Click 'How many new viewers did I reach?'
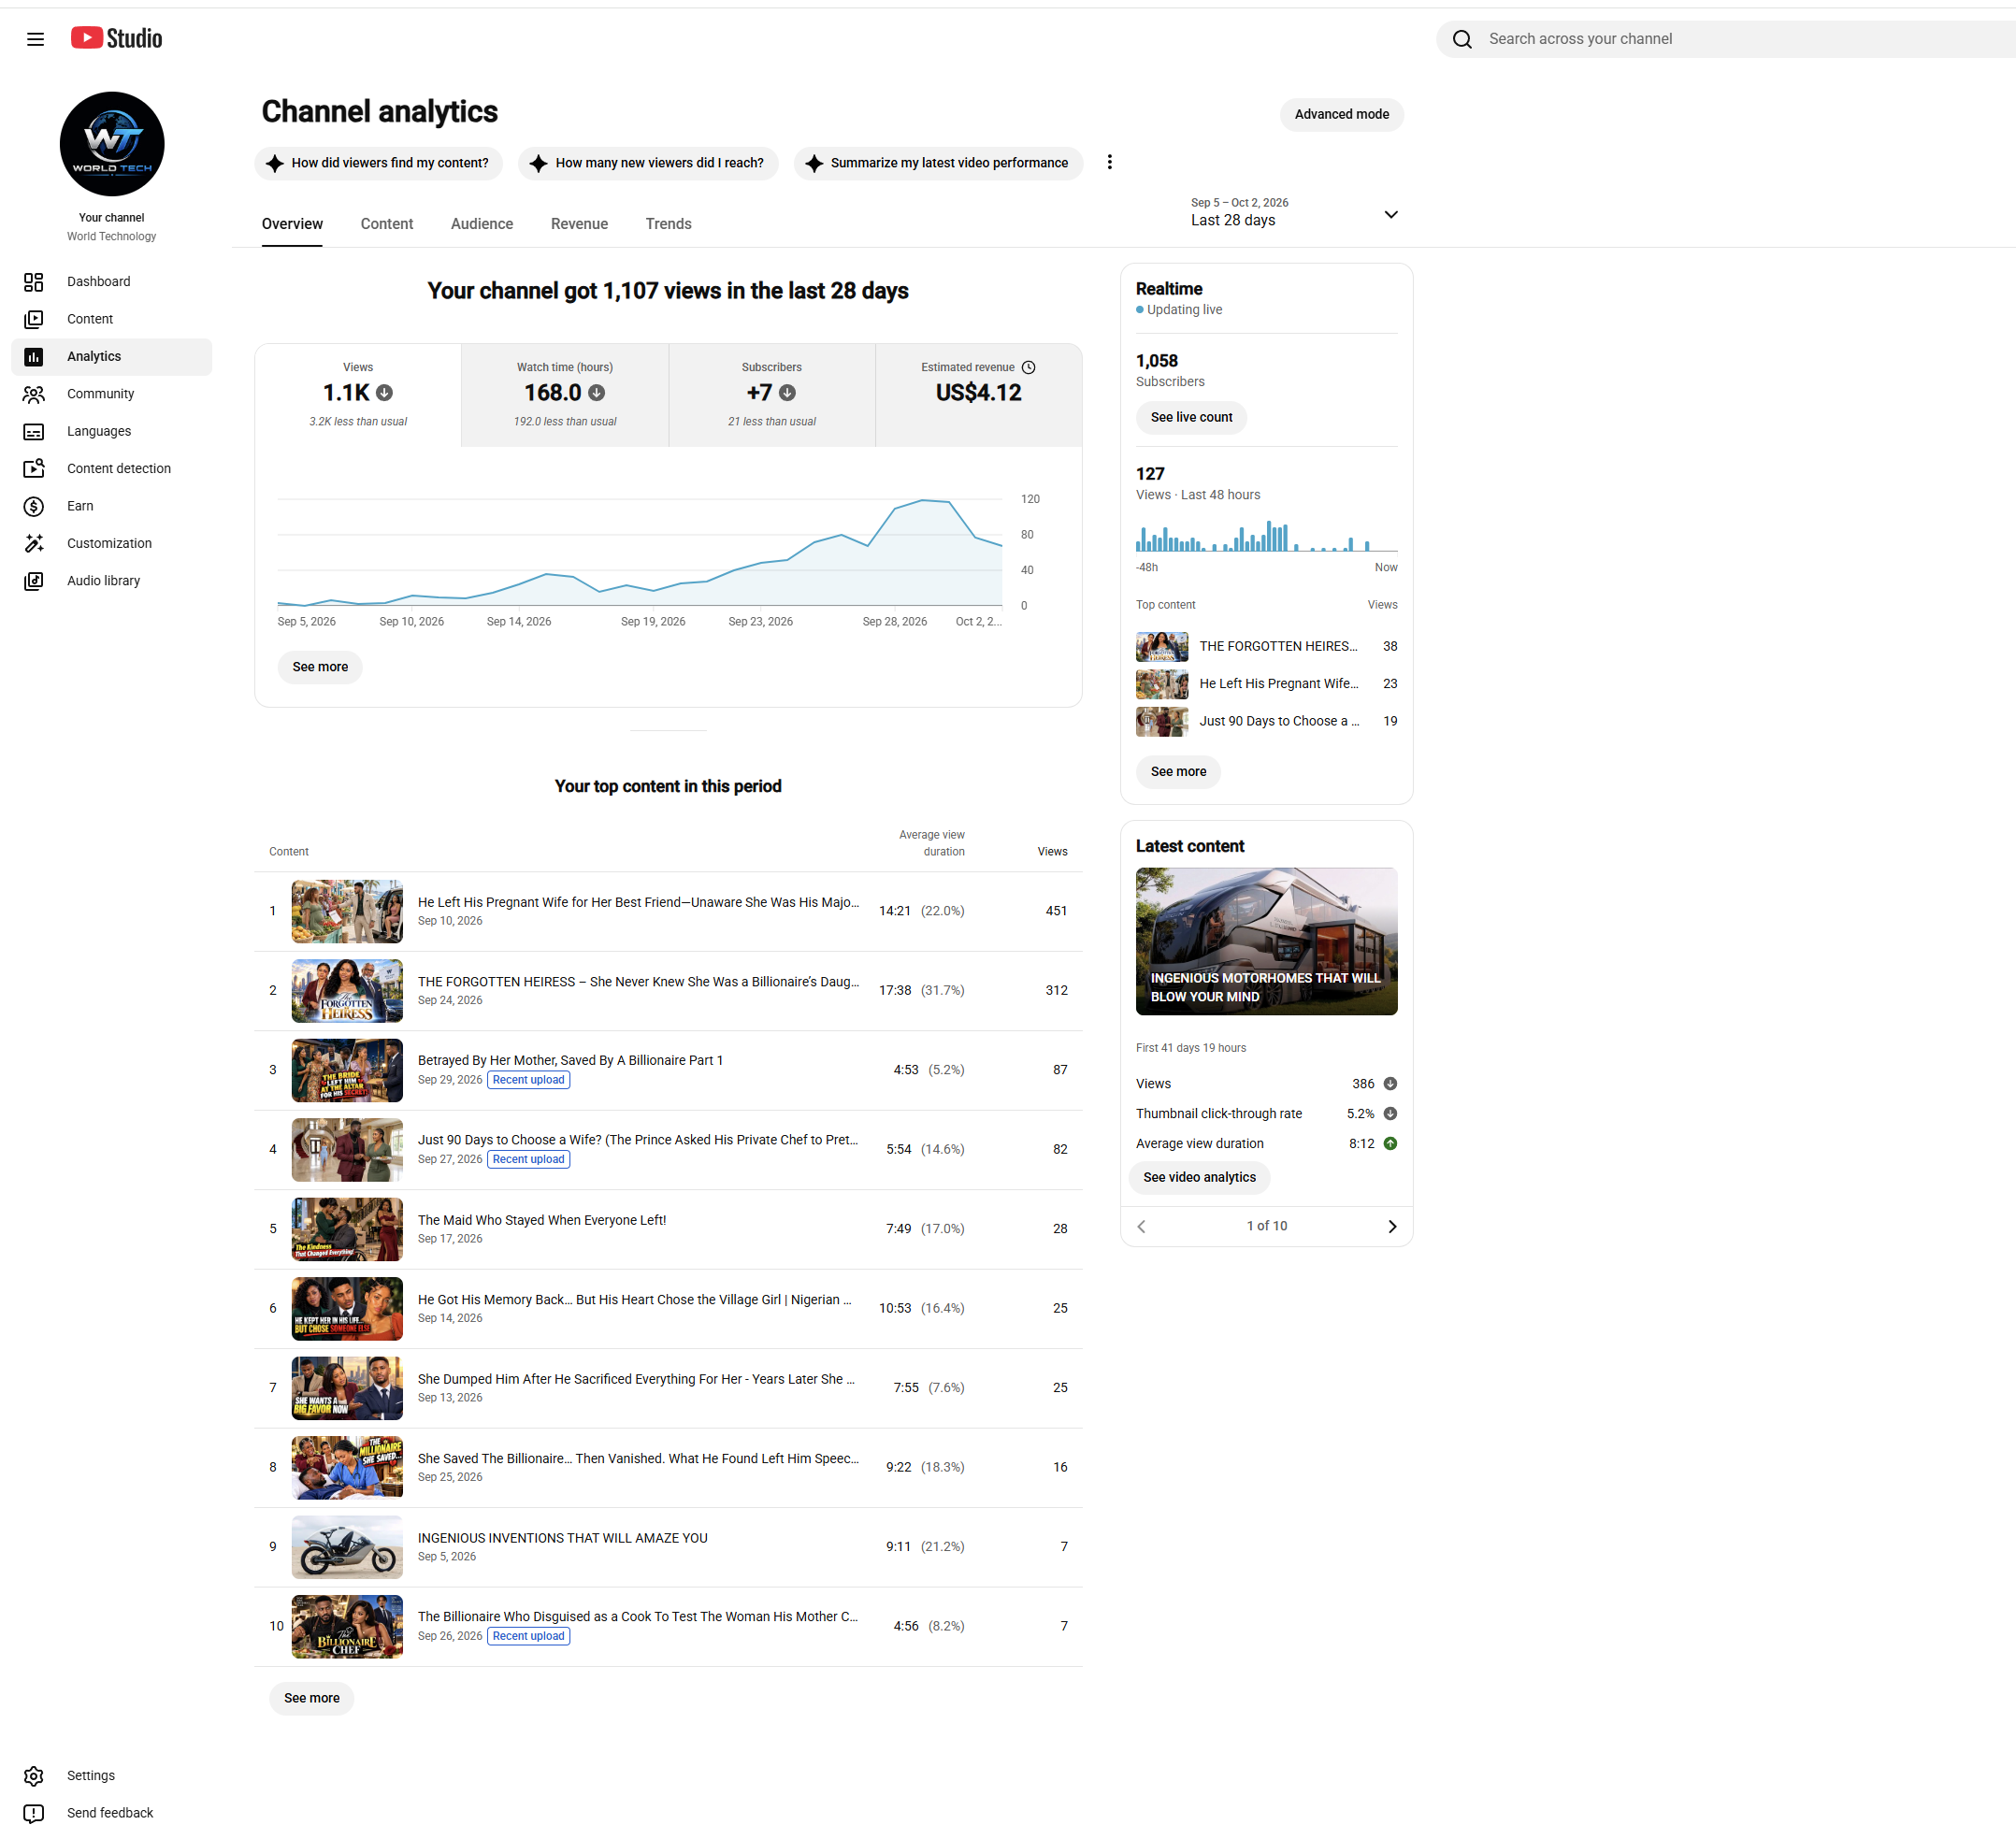This screenshot has height=1839, width=2016. coord(648,163)
